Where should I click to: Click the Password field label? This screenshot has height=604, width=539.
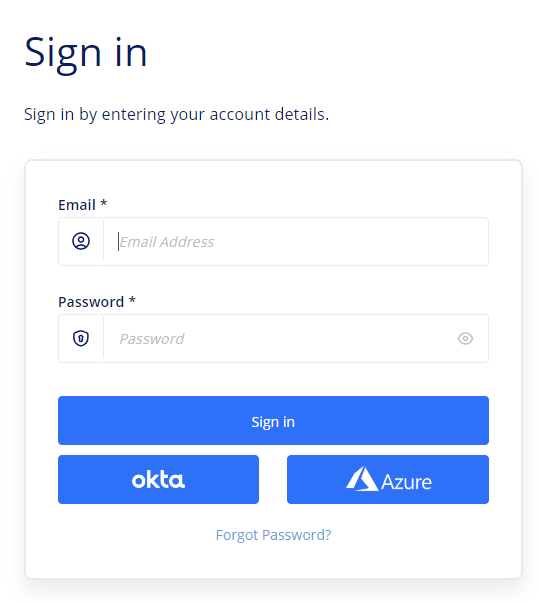pyautogui.click(x=91, y=302)
